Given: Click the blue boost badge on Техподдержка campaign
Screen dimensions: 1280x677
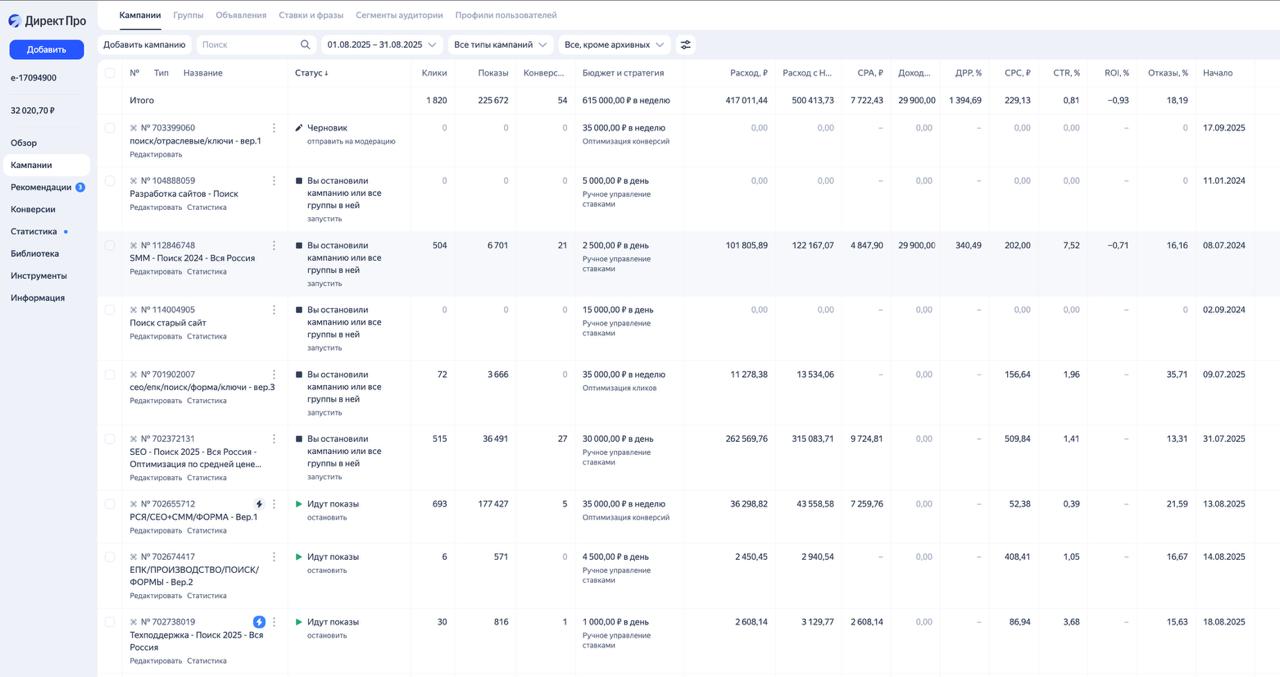Looking at the screenshot, I should point(259,621).
